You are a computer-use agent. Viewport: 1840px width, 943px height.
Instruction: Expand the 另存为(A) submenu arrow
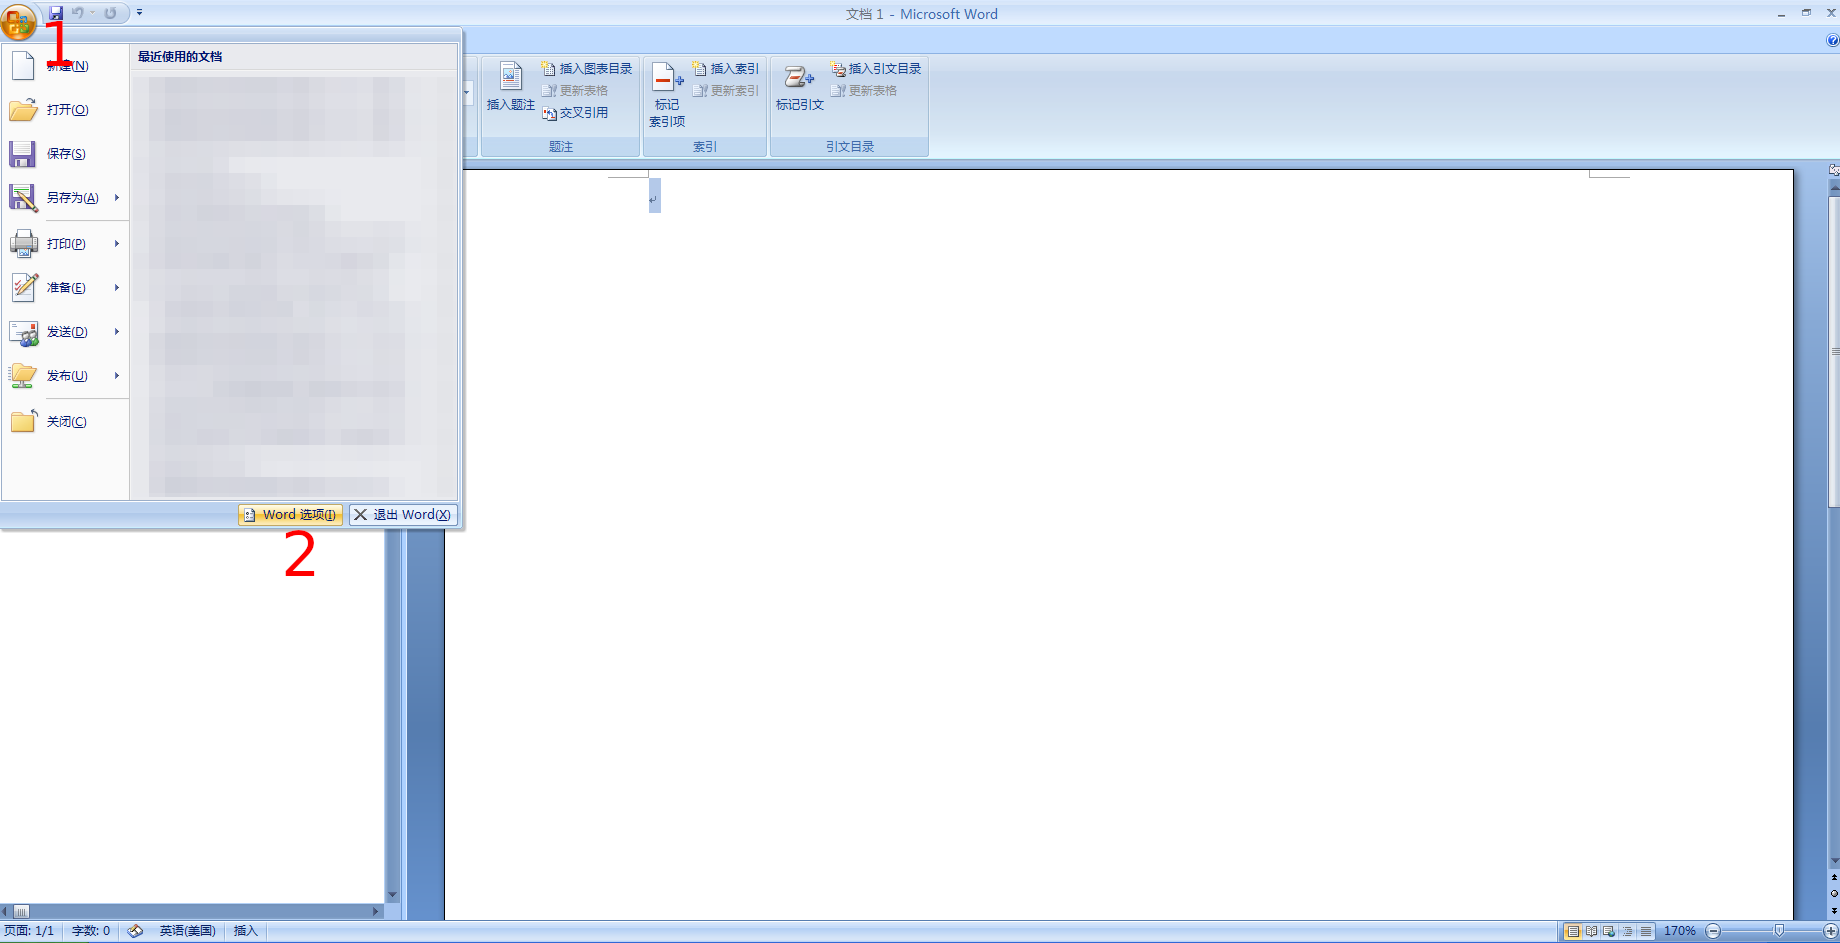[117, 198]
